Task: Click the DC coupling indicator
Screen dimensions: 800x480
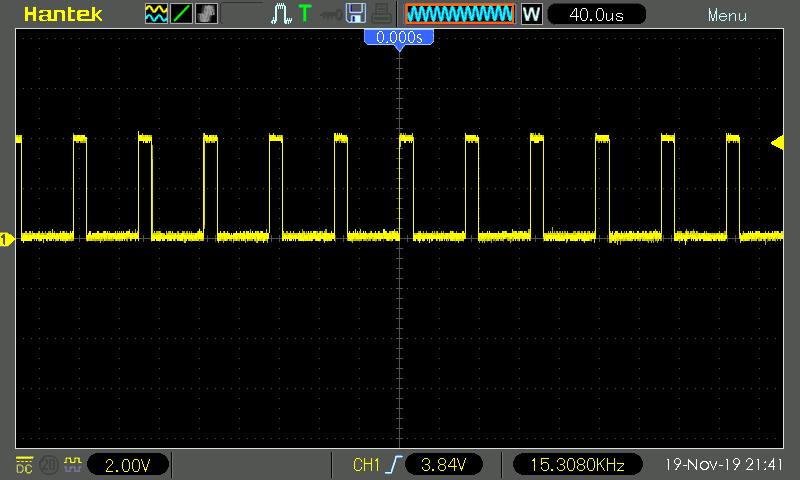Action: click(23, 465)
